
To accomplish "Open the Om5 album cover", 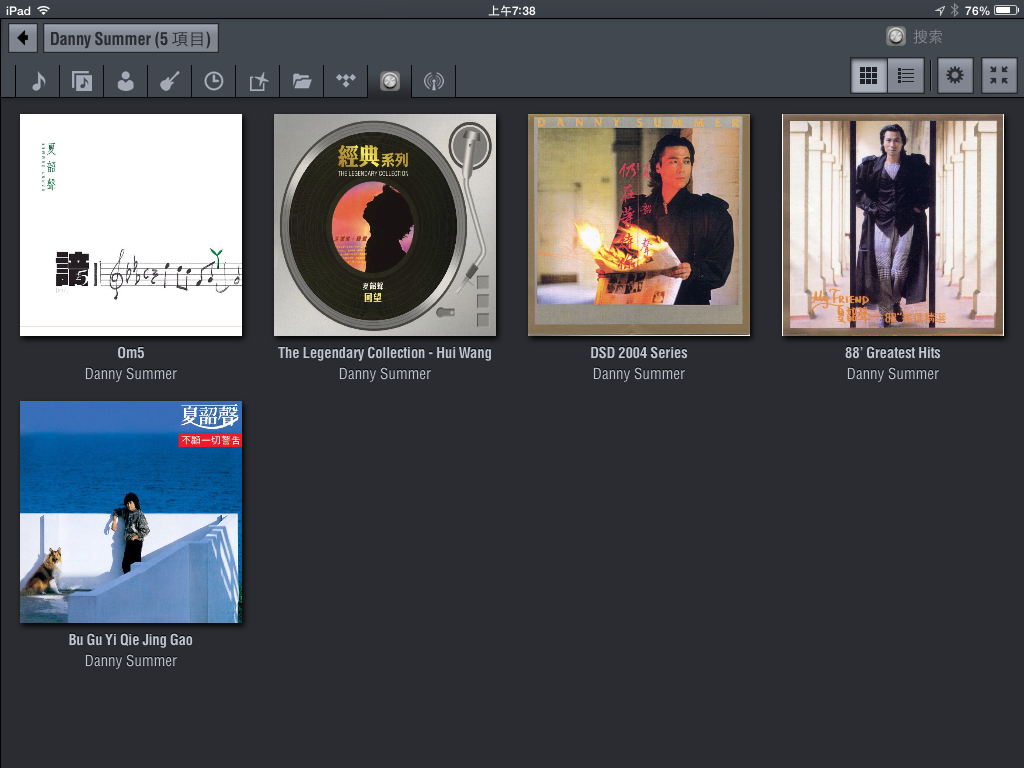I will [x=131, y=225].
